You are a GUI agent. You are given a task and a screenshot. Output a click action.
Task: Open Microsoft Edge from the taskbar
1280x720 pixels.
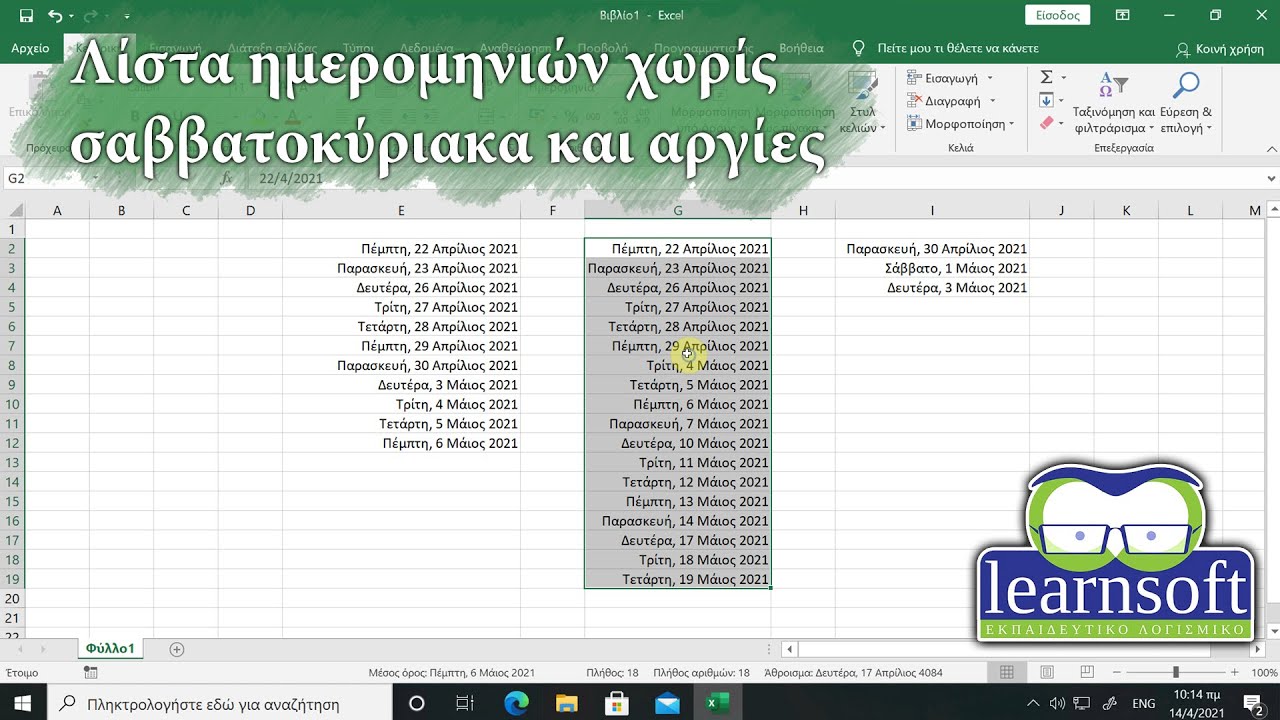(x=516, y=704)
